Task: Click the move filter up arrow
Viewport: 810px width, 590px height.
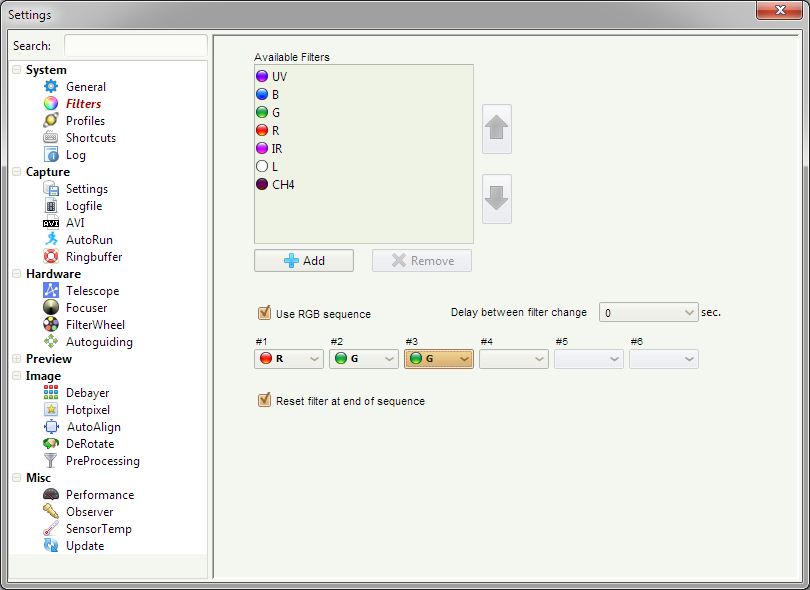Action: [497, 129]
